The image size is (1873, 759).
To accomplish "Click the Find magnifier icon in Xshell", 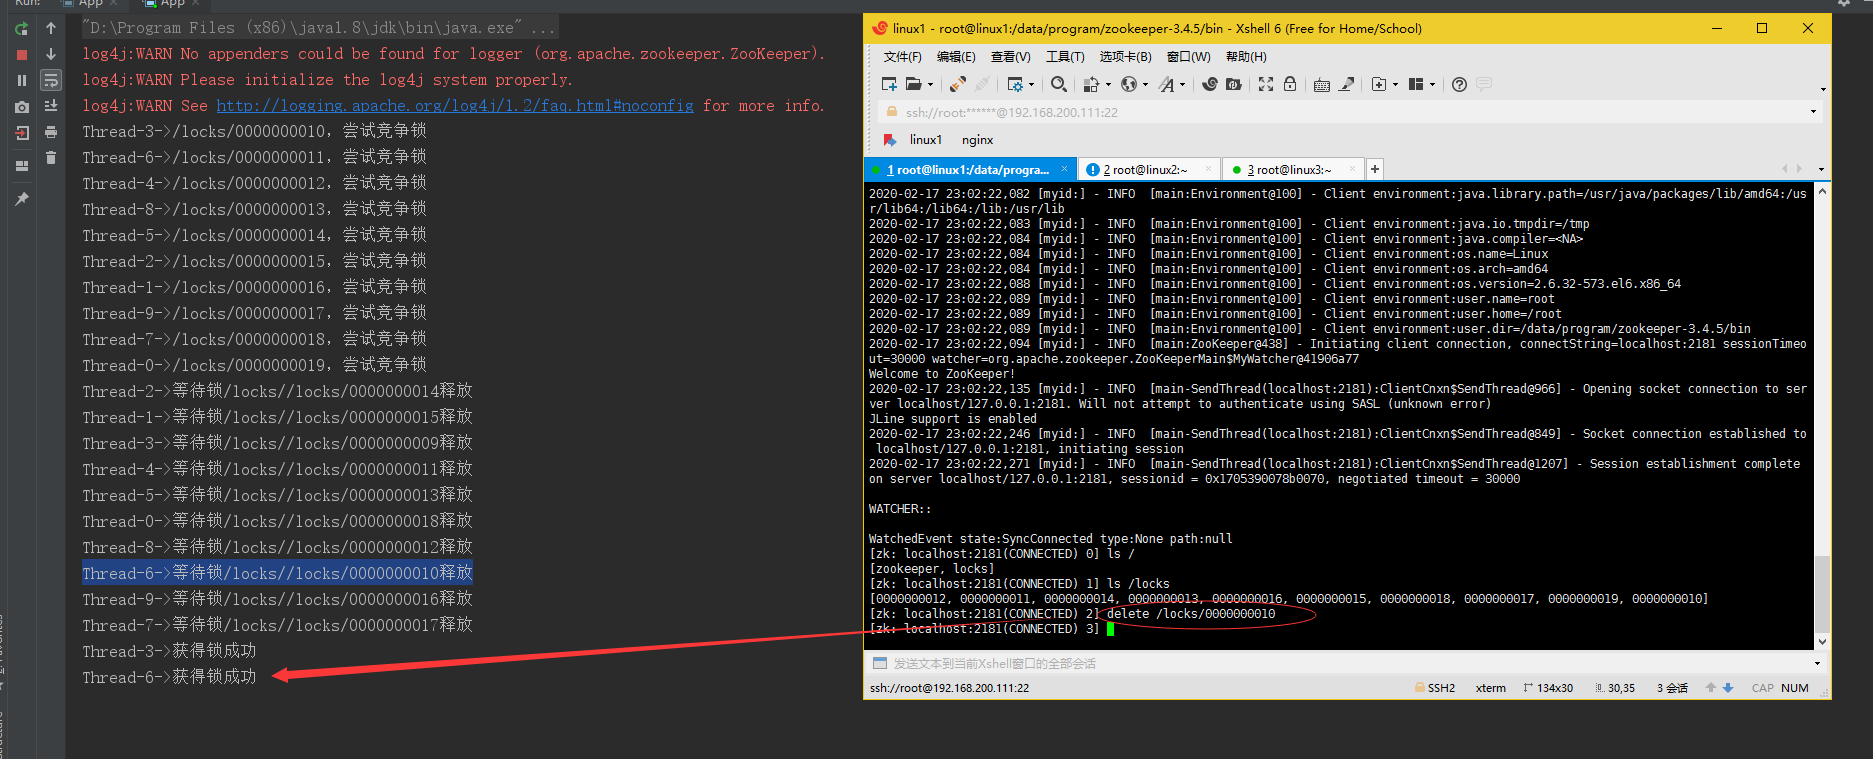I will 1059,84.
